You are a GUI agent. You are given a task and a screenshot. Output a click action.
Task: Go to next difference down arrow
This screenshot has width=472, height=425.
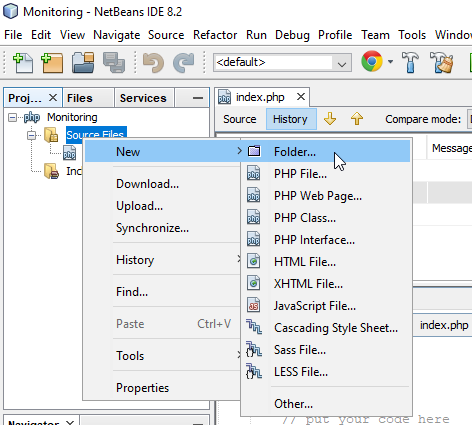pyautogui.click(x=330, y=119)
